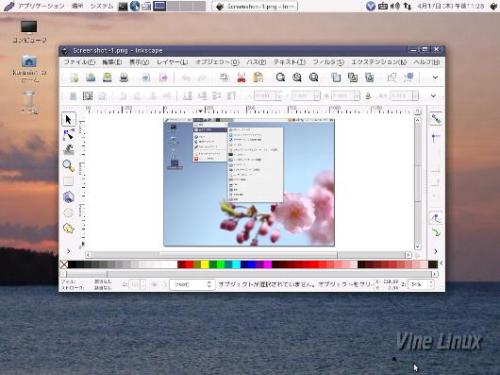Image resolution: width=500 pixels, height=375 pixels.
Task: Open the エクステンション menu
Action: [x=379, y=62]
